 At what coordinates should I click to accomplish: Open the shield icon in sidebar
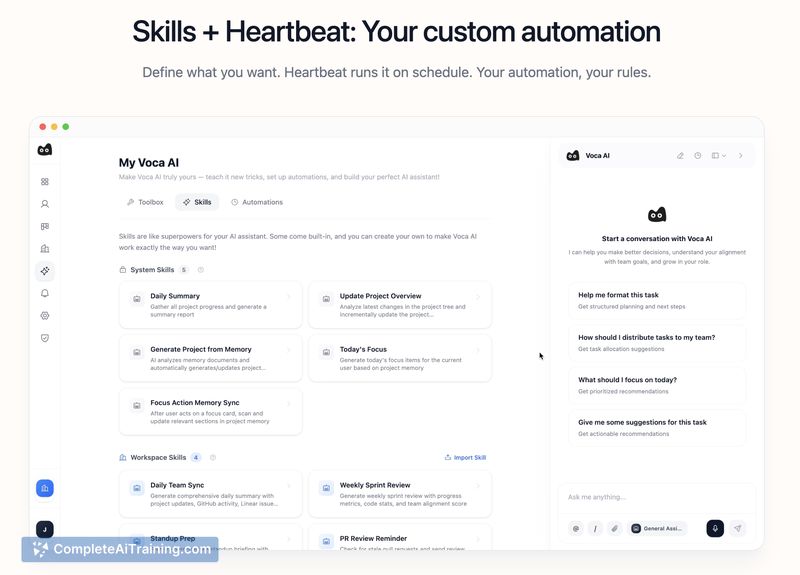[x=45, y=338]
